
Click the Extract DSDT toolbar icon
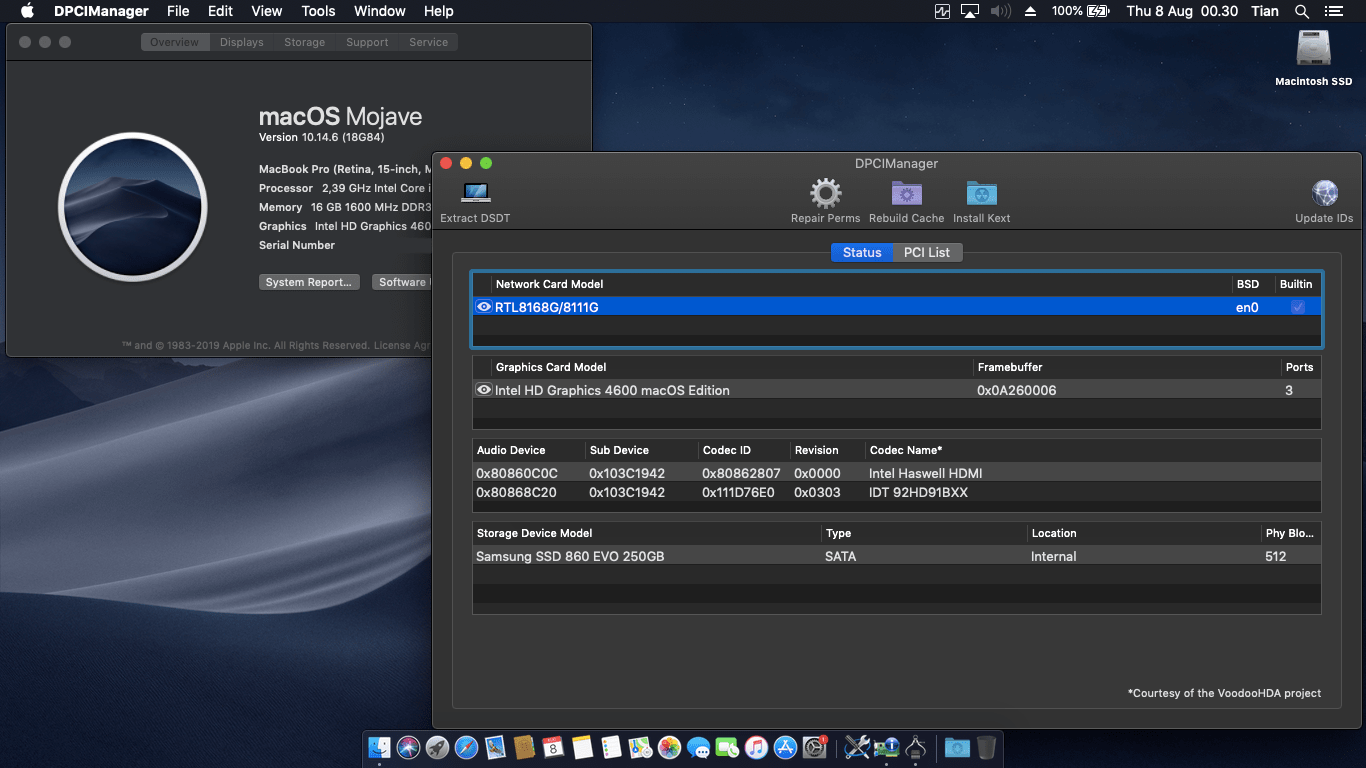(475, 195)
